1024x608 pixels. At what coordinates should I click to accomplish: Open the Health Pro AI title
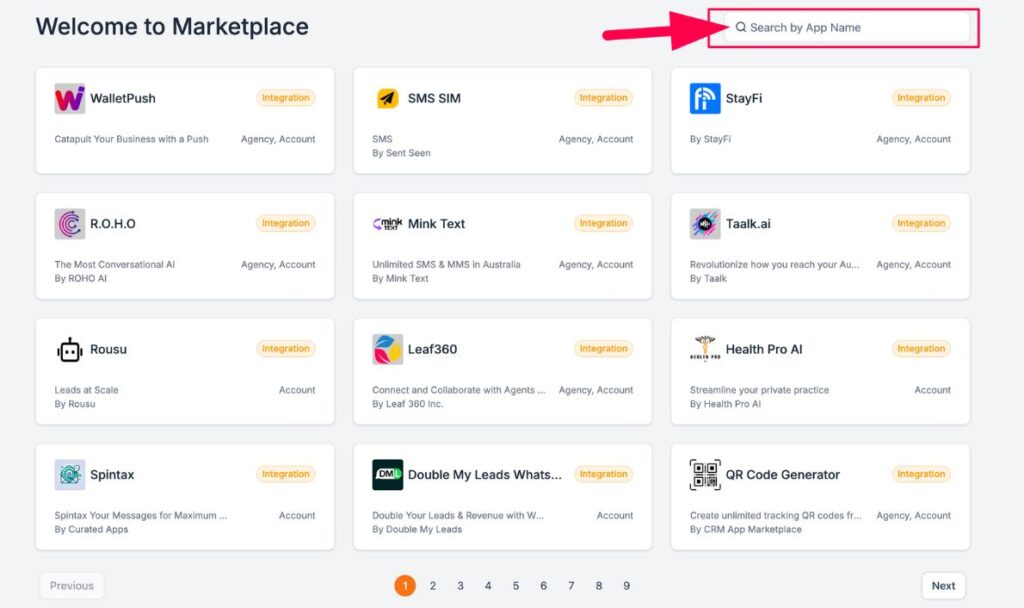[764, 349]
